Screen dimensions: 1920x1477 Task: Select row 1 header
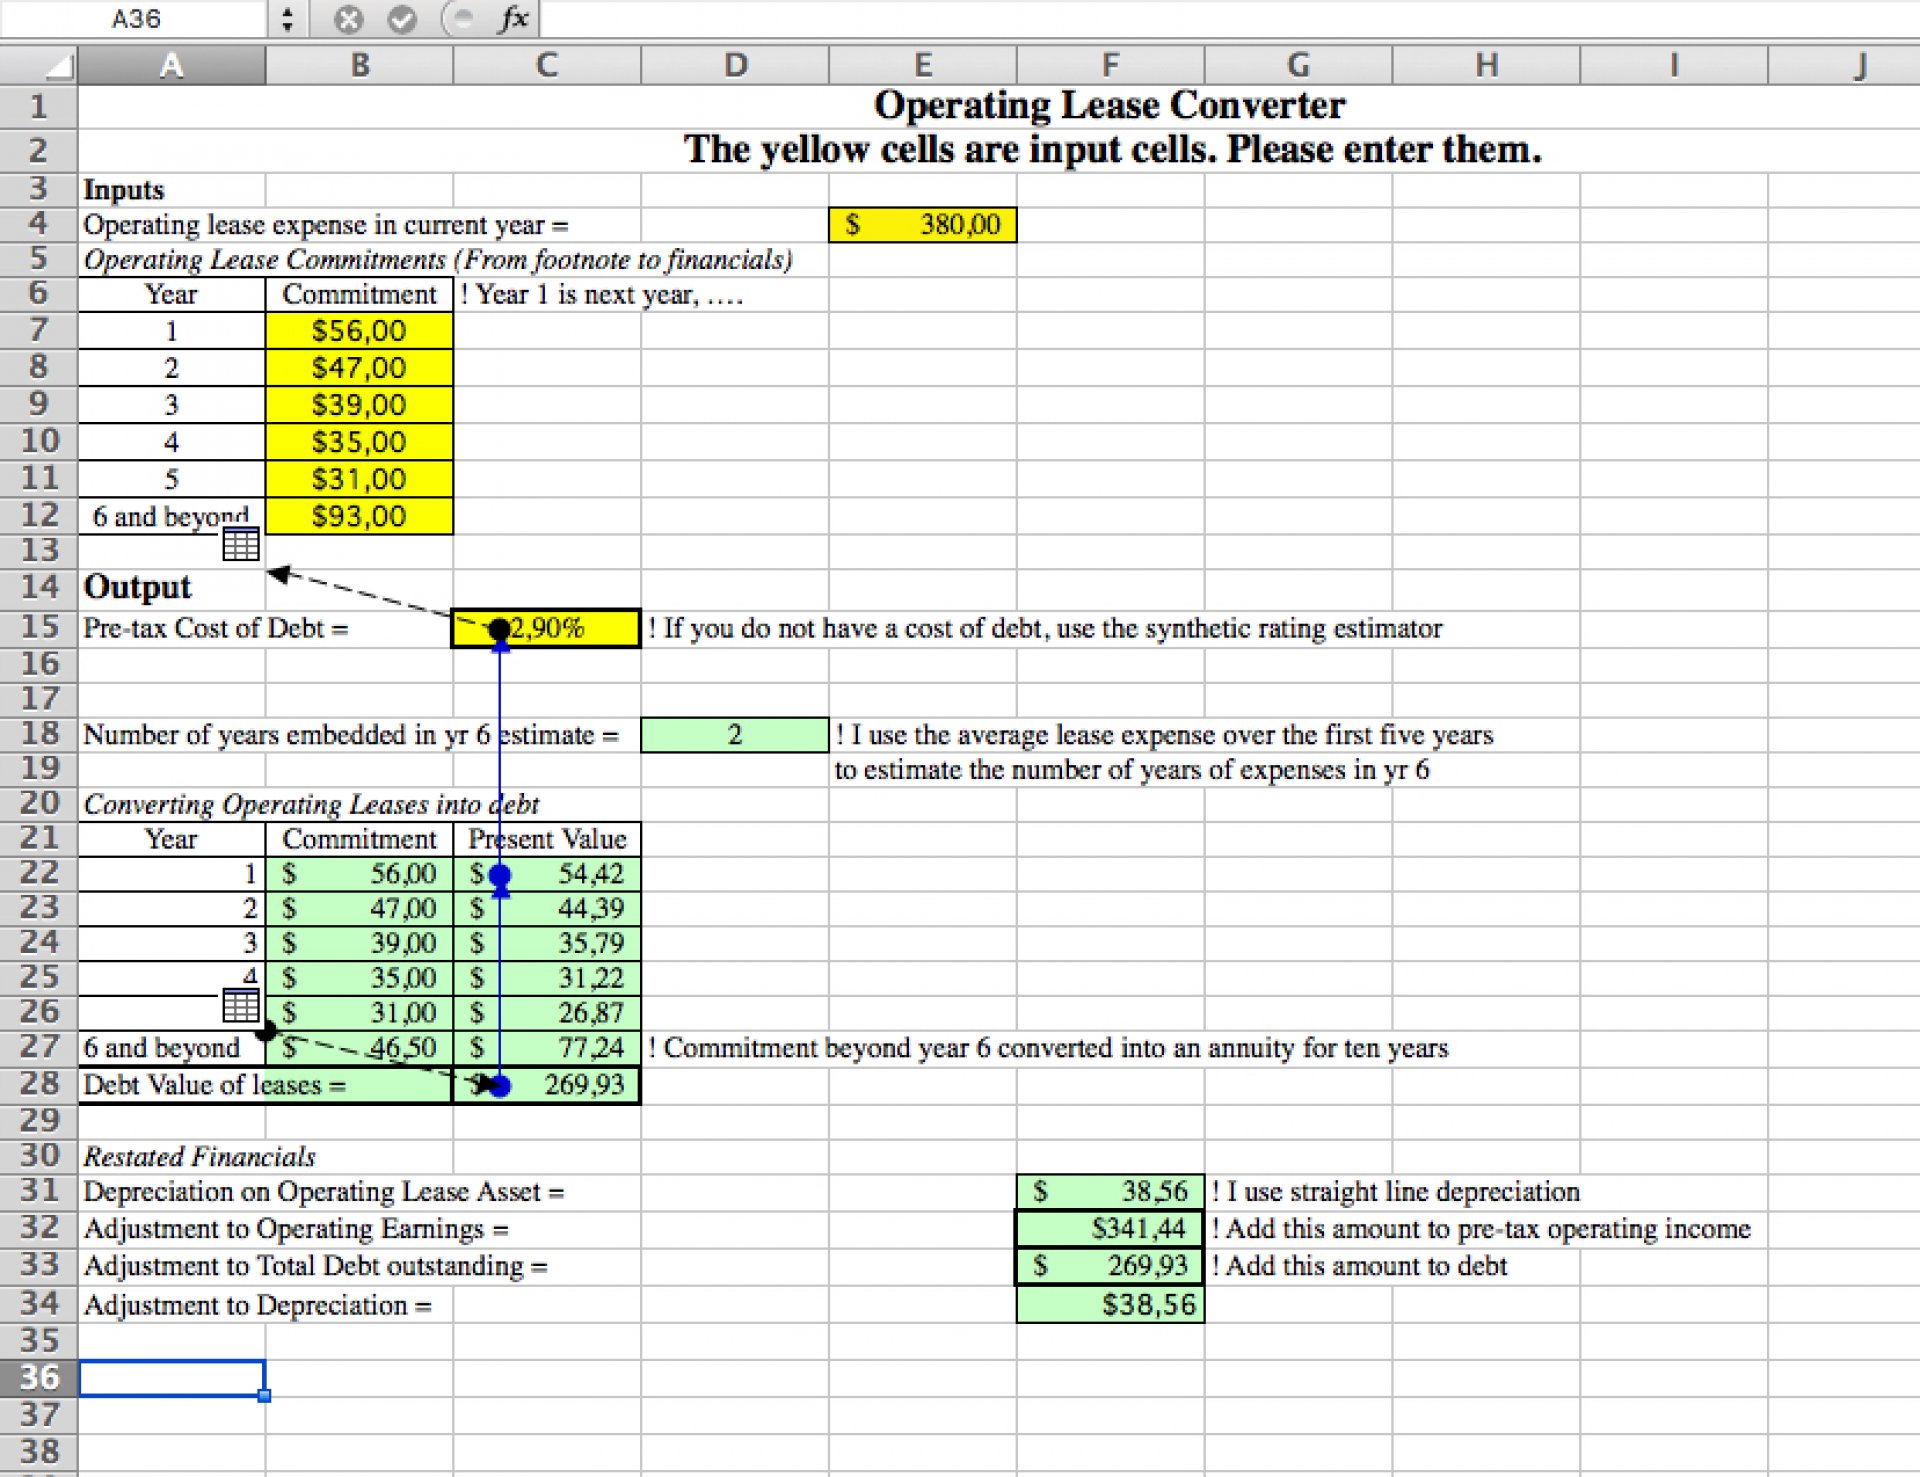[39, 106]
